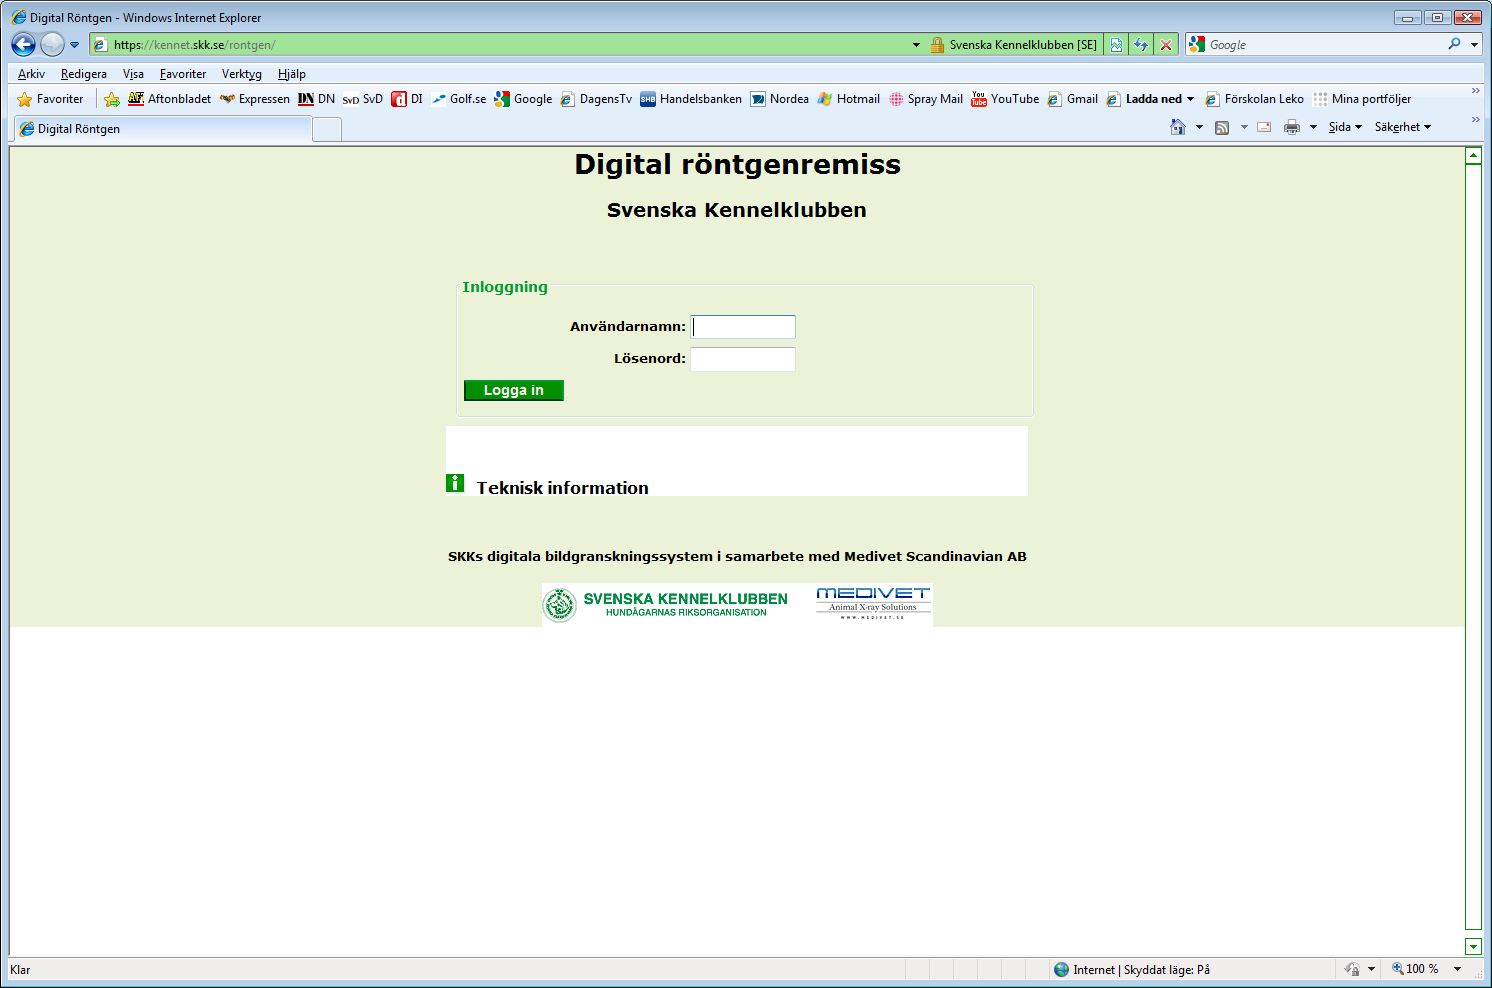Open the DagensTv favorite

pyautogui.click(x=596, y=99)
